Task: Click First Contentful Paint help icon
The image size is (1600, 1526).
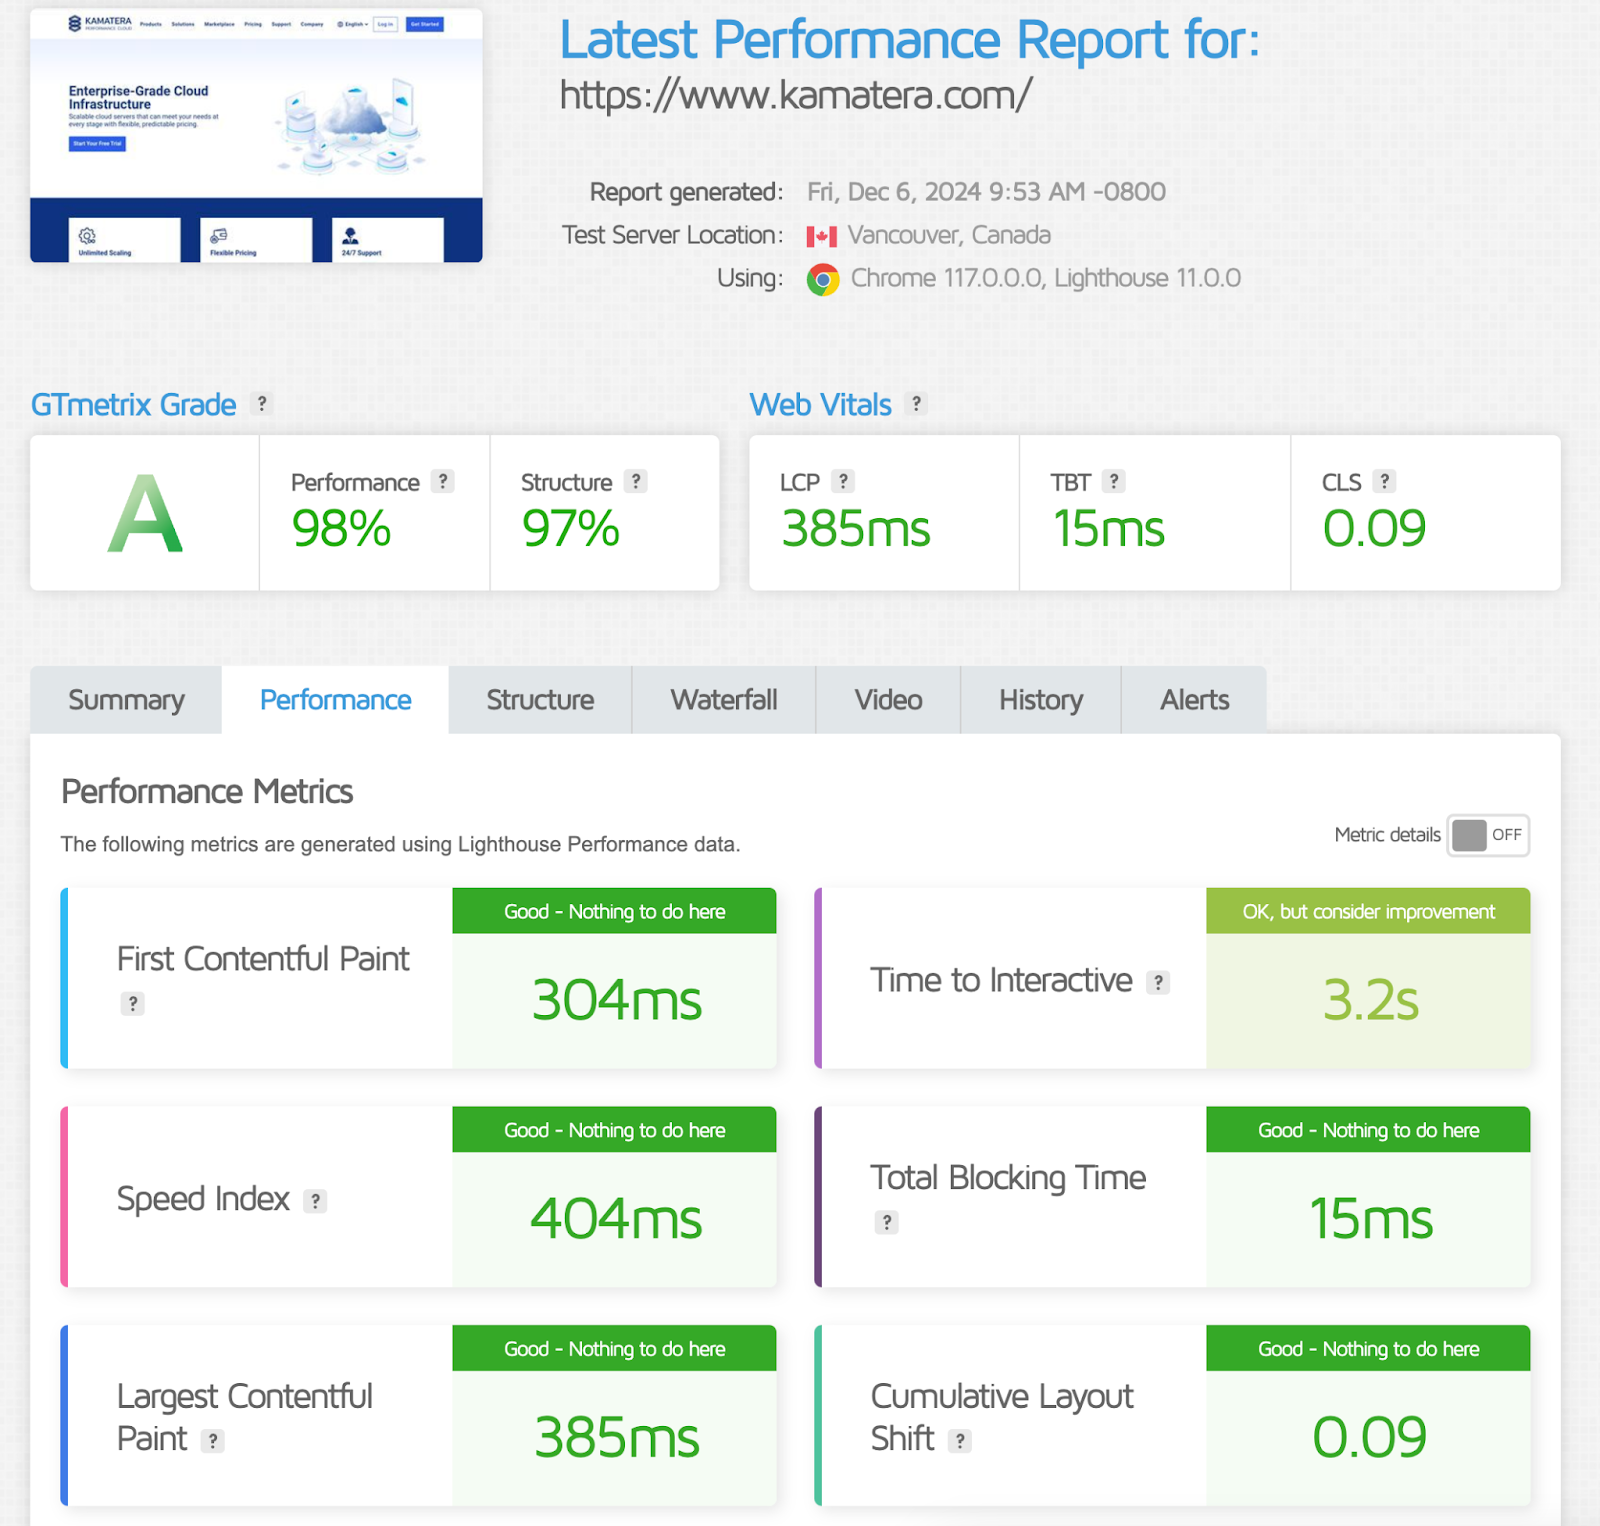Action: tap(133, 1003)
